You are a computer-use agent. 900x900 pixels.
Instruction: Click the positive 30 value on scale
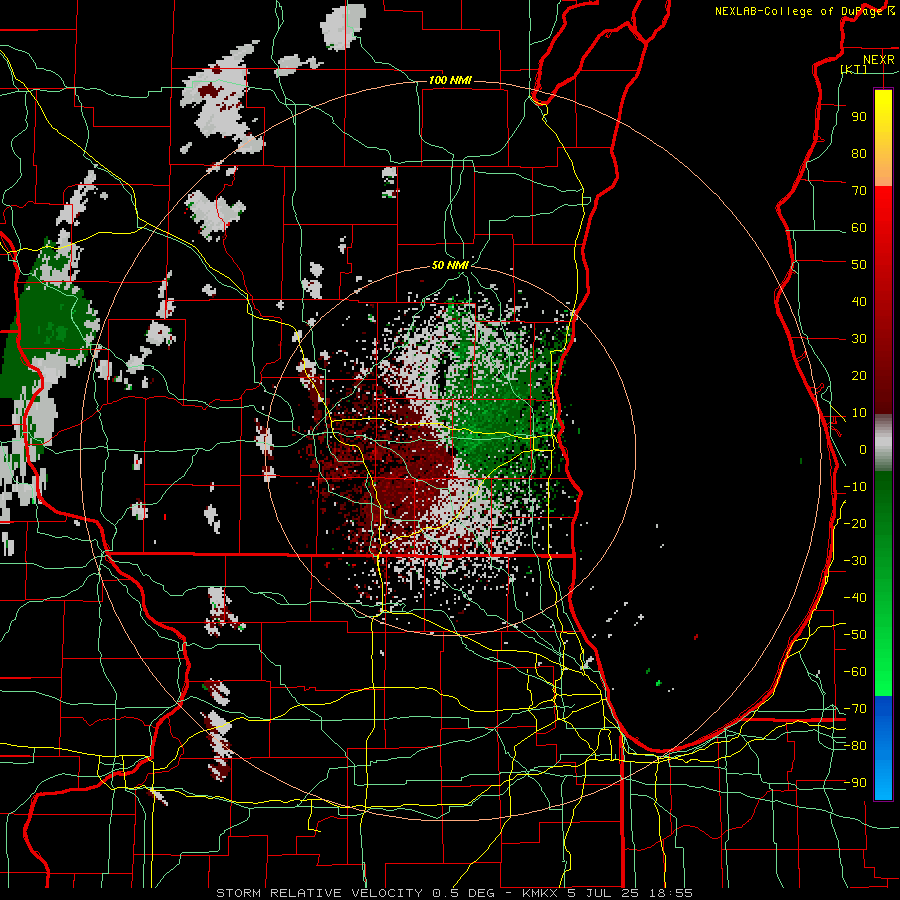[859, 339]
